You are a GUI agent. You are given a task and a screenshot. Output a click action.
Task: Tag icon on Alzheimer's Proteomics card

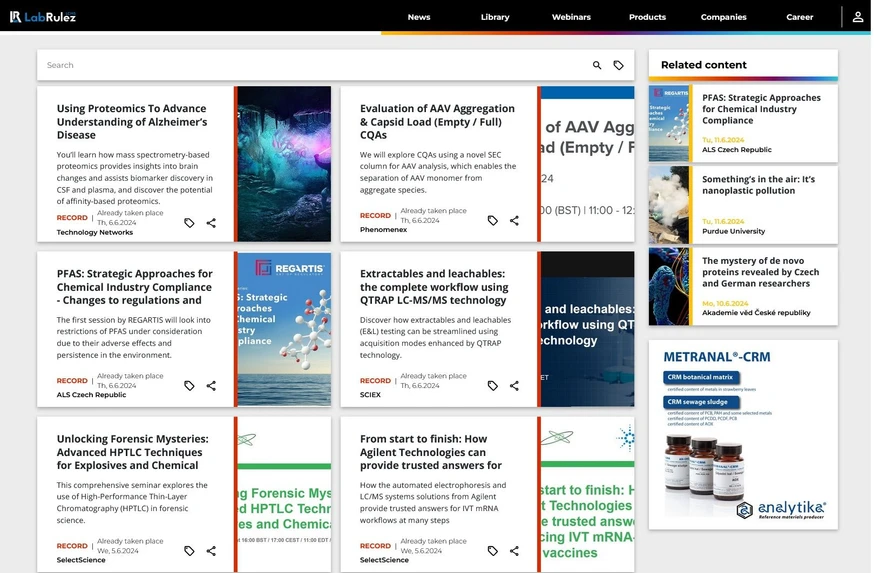click(190, 223)
